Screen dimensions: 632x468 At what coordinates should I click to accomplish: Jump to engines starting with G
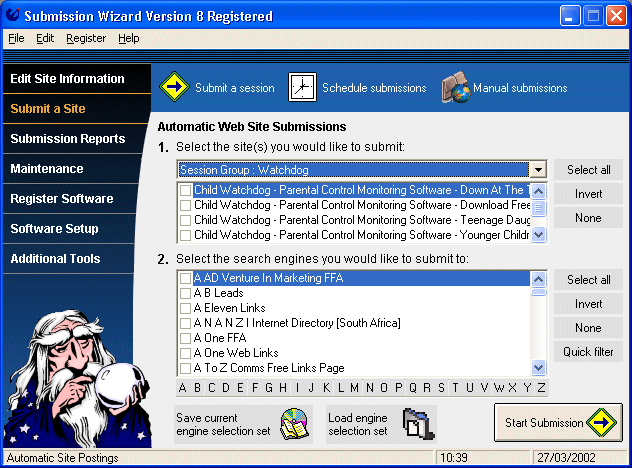(x=269, y=388)
